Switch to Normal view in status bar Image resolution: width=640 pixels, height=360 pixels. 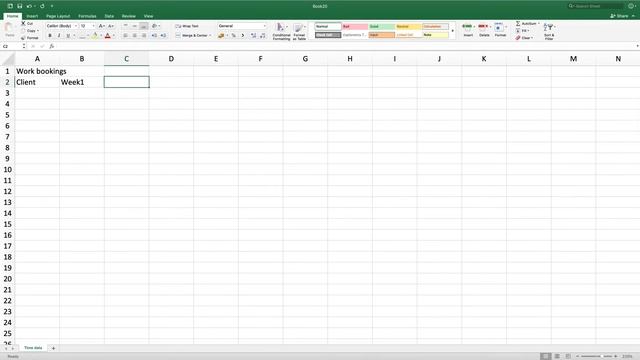pos(545,356)
